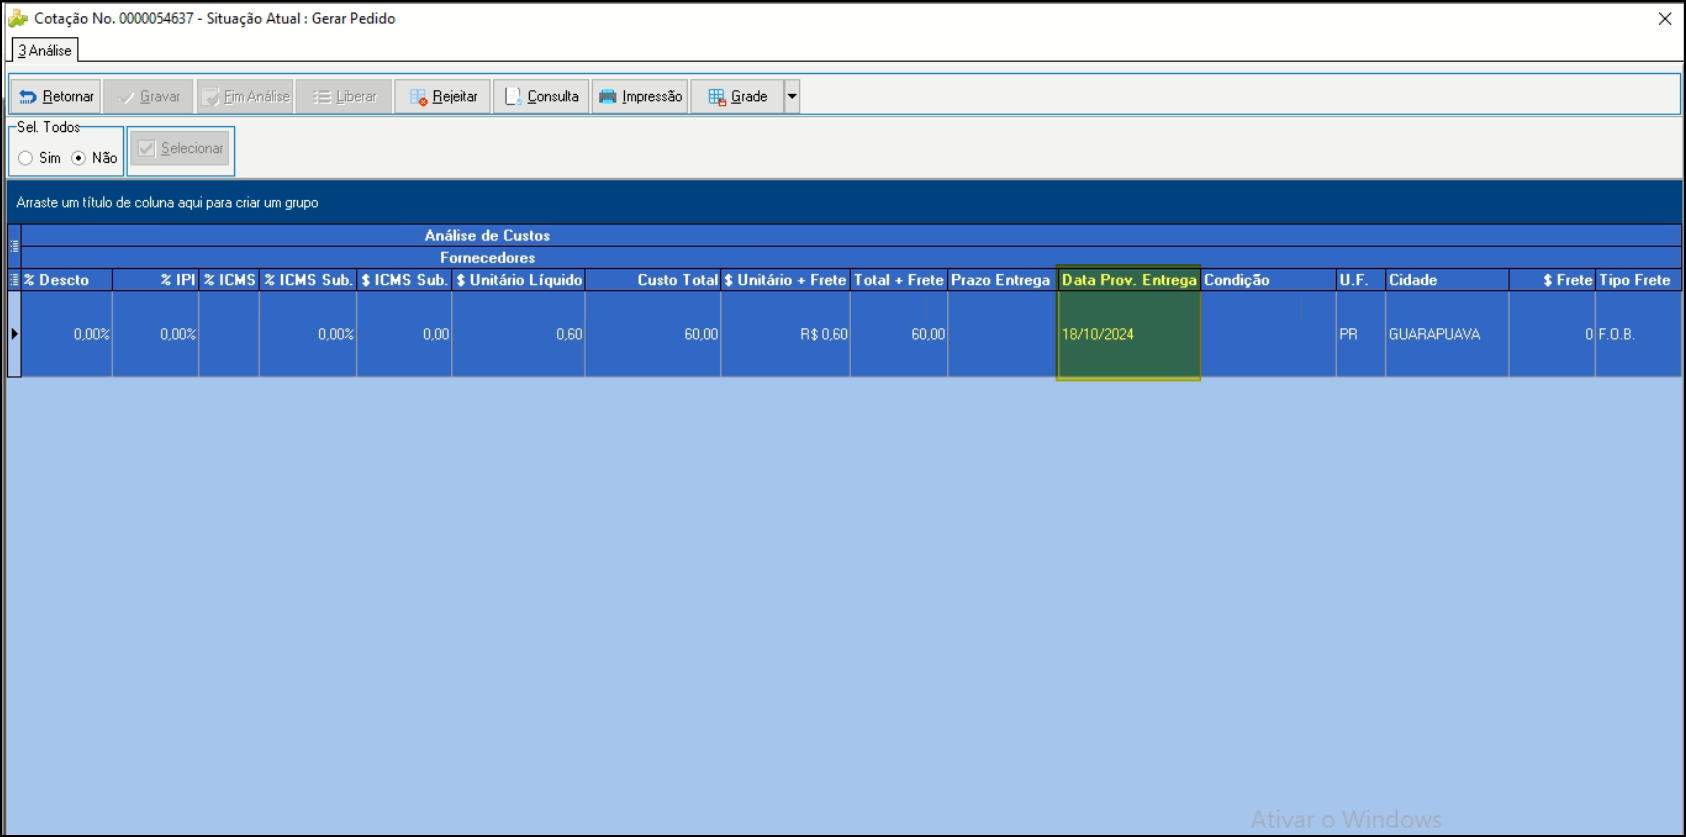This screenshot has width=1686, height=837.
Task: Select the R$ 0,60 unit plus freight cell
Action: [x=785, y=335]
